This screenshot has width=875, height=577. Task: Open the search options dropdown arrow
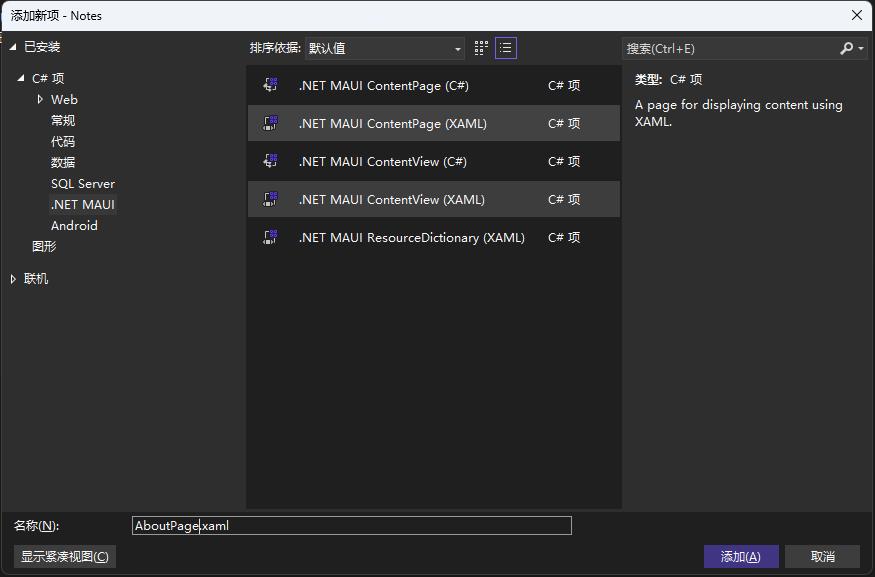pos(861,49)
